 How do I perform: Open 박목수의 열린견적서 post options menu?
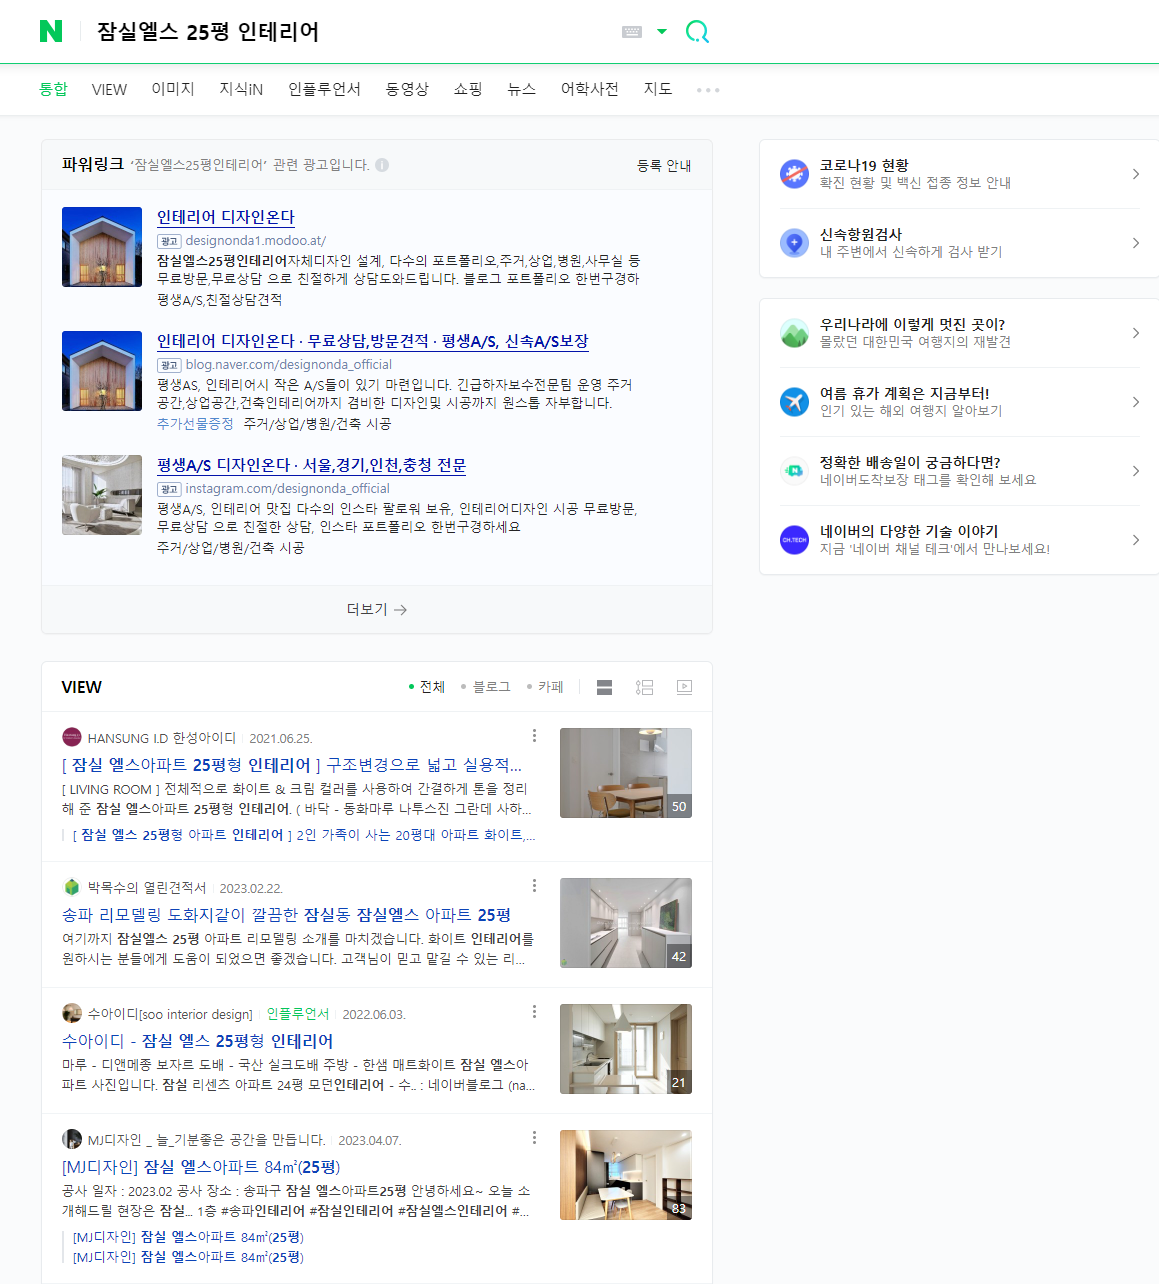[534, 886]
